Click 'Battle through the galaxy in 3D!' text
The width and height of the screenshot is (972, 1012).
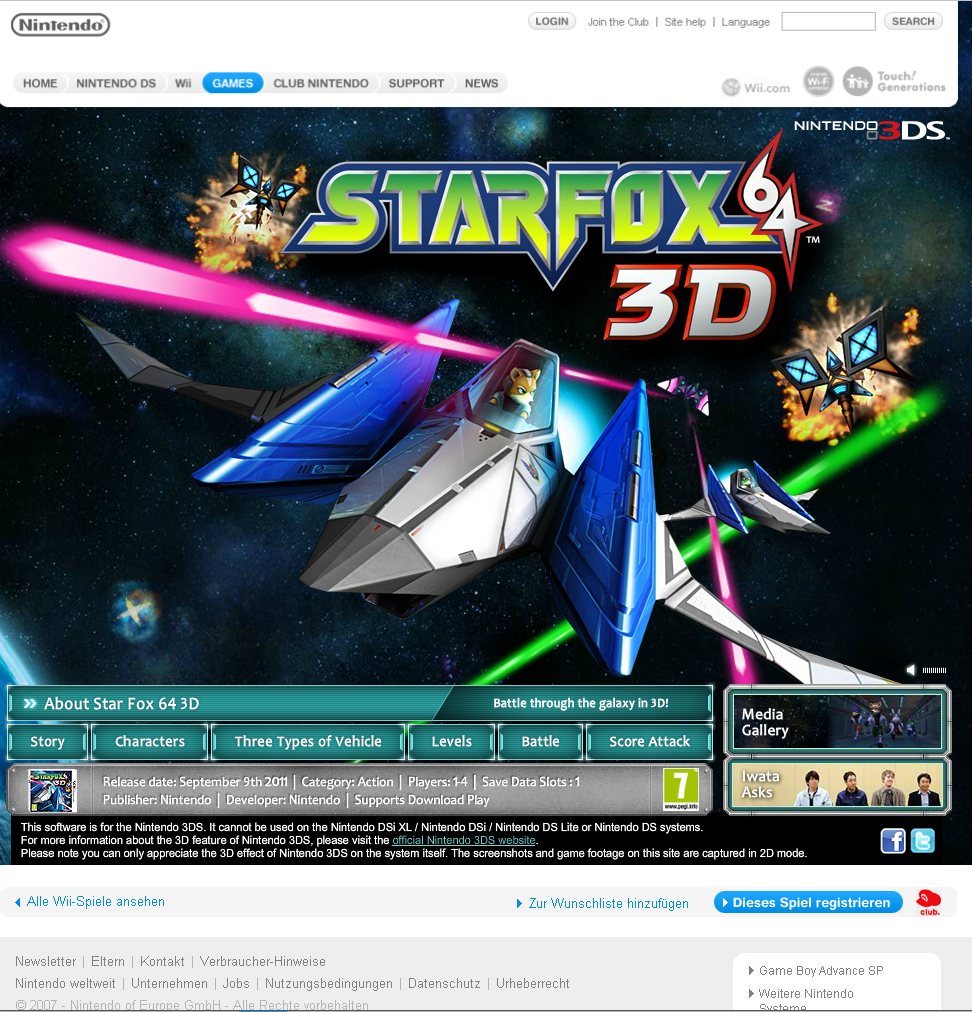tap(581, 703)
